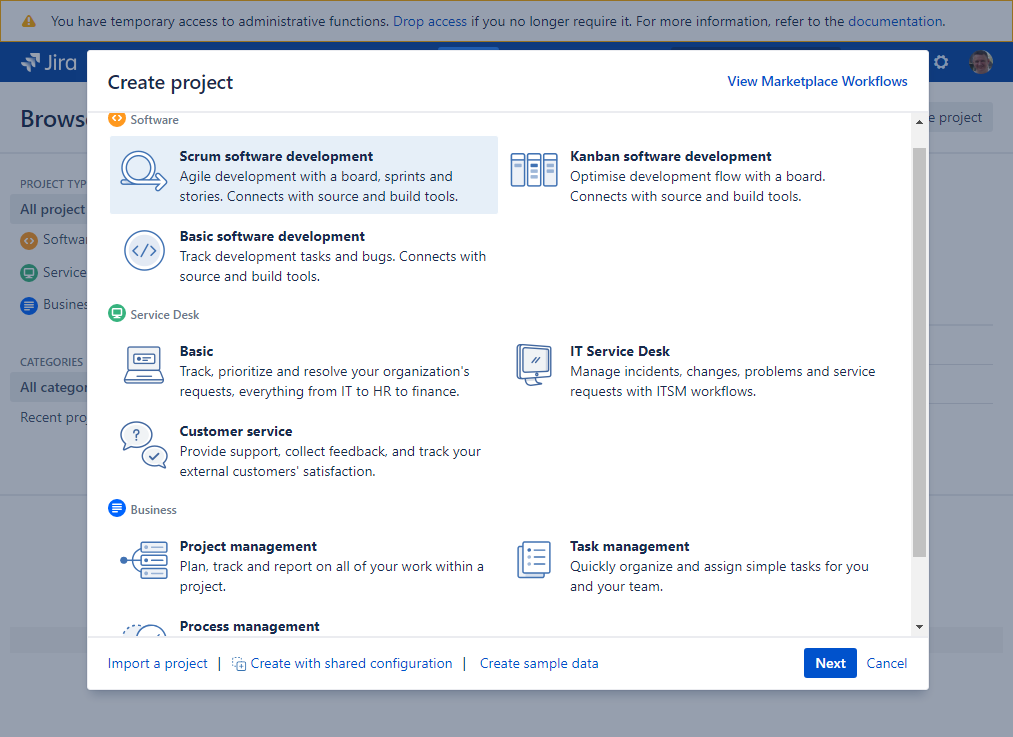Click the dialog vertical scrollbar thumb
Image resolution: width=1013 pixels, height=737 pixels.
(x=919, y=352)
